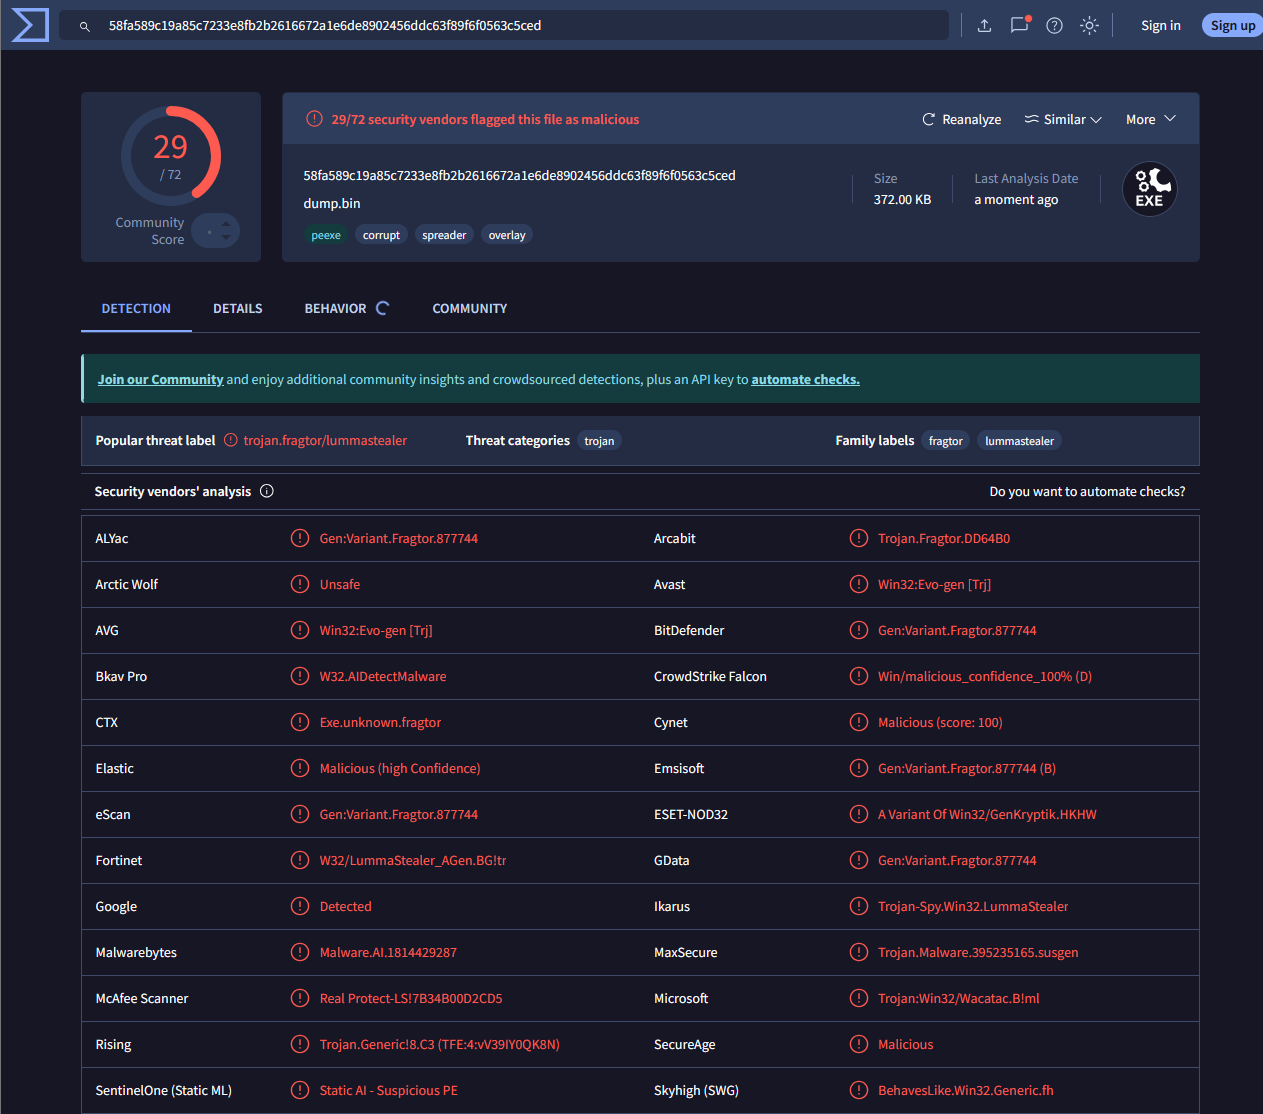This screenshot has height=1114, width=1263.
Task: Click the alert icon in the CrowdStrike Falcon row
Action: [858, 676]
